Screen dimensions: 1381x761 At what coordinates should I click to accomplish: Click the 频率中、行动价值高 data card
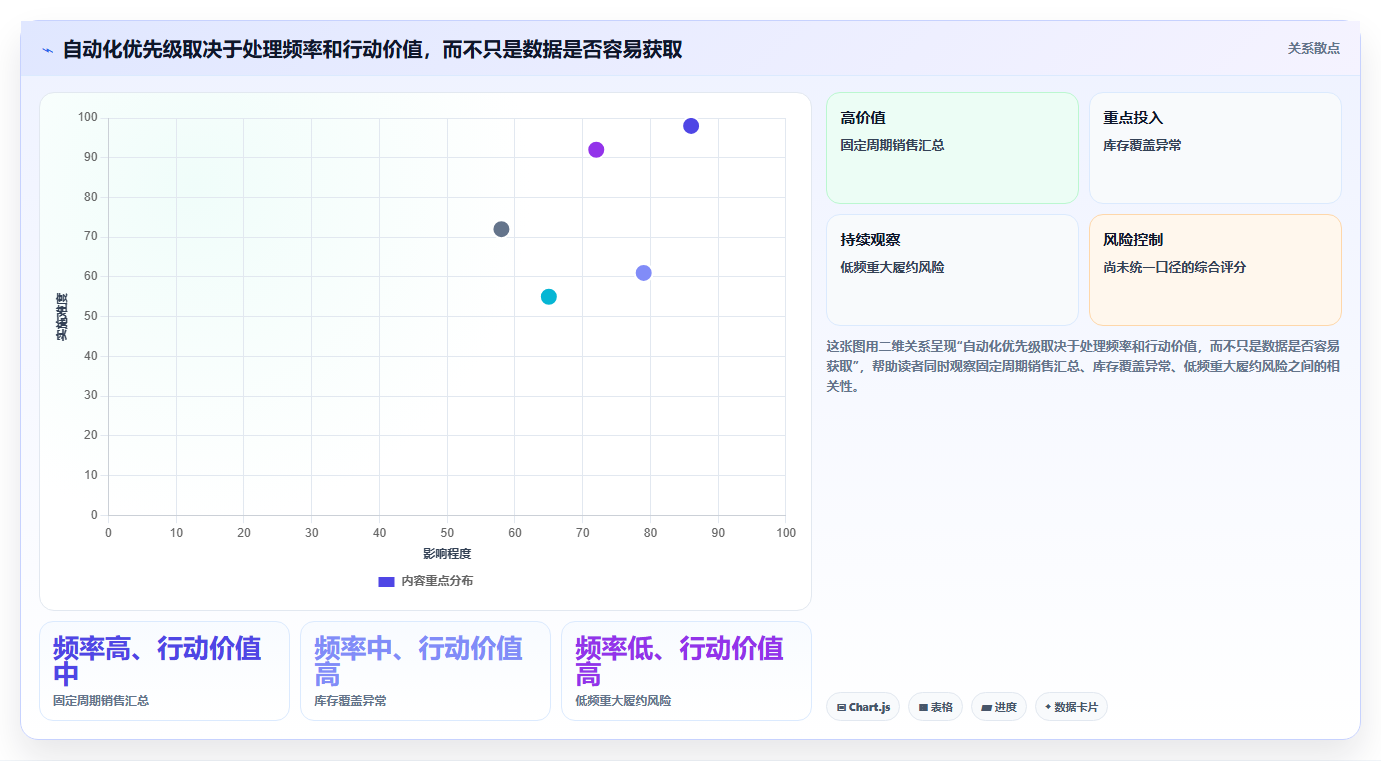[425, 671]
